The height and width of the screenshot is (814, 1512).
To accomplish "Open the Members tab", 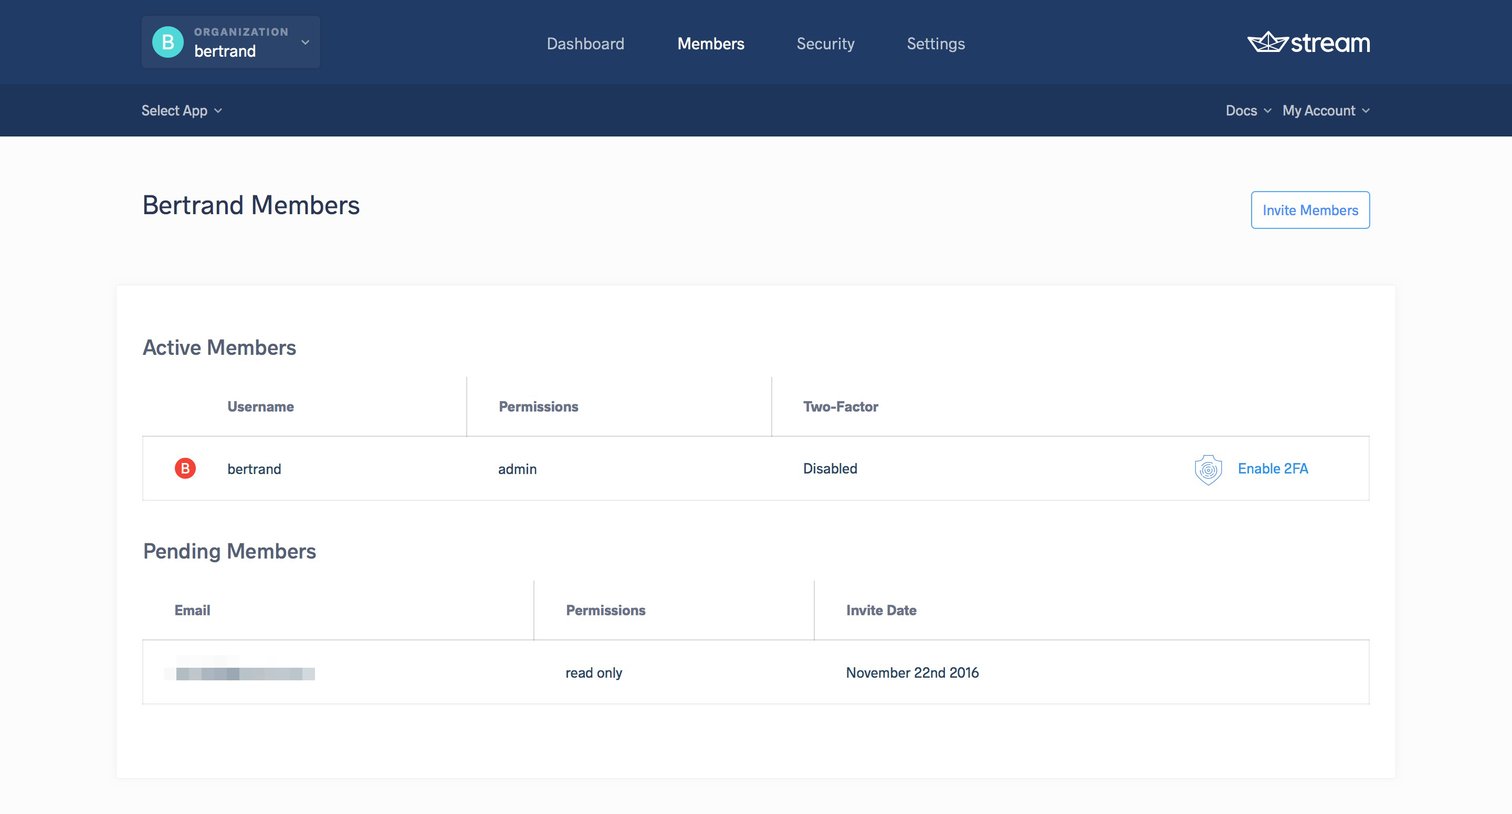I will [x=711, y=44].
